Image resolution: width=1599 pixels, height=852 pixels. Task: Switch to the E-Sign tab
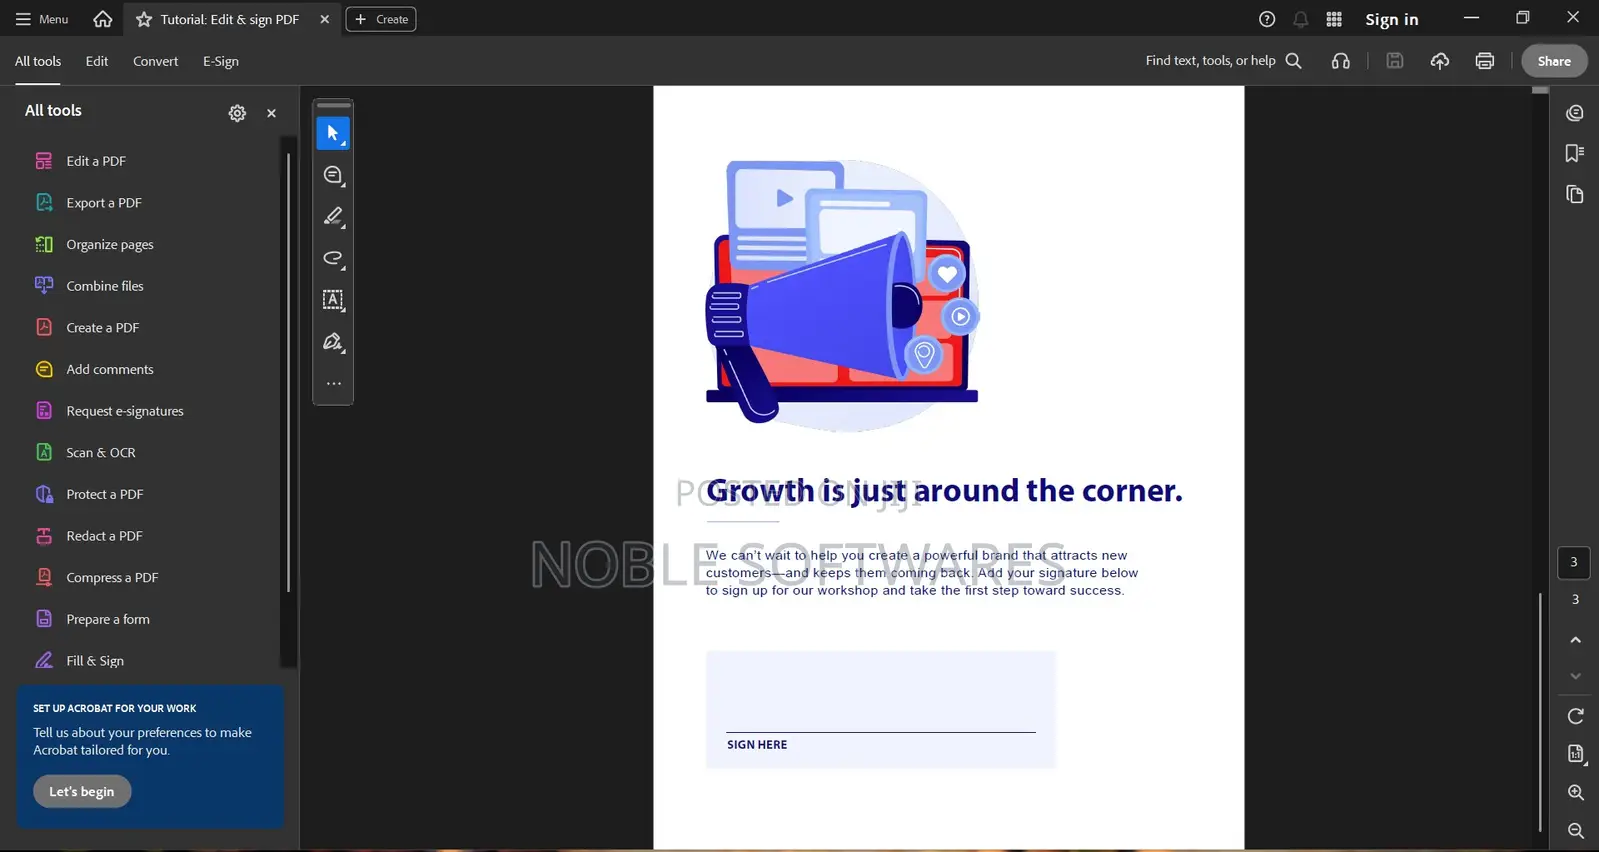coord(221,61)
